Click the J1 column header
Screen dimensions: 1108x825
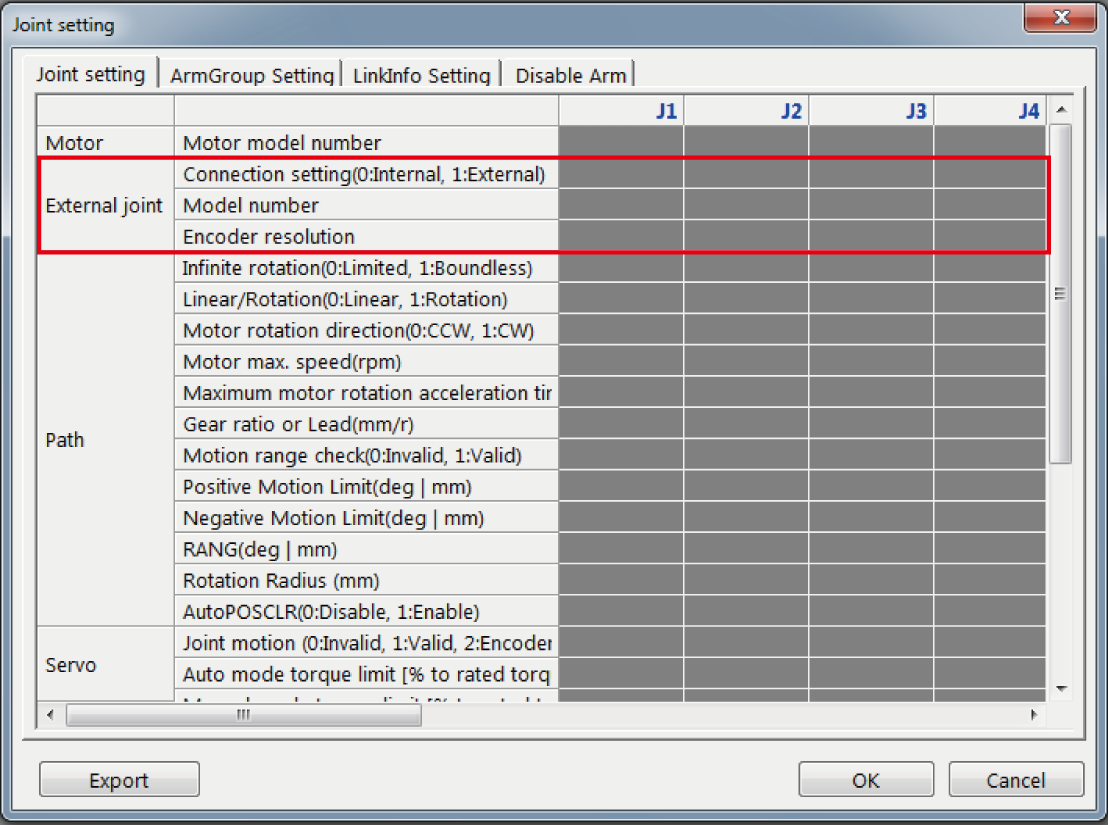tap(621, 111)
